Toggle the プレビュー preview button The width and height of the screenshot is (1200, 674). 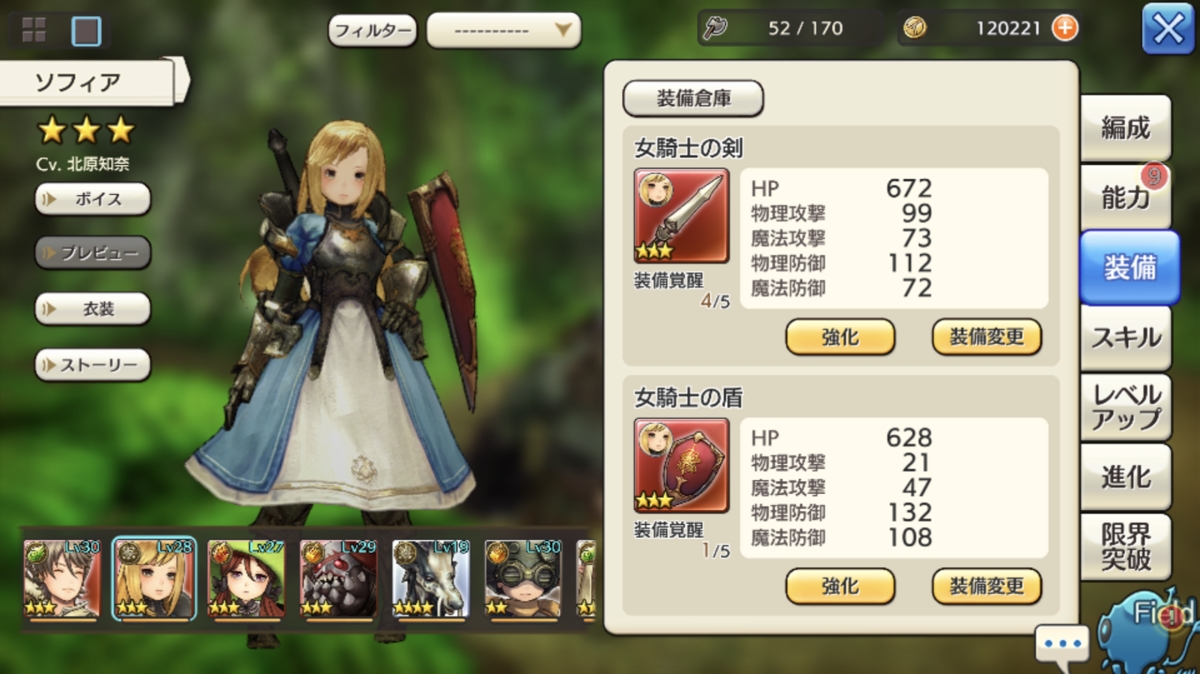tap(93, 253)
